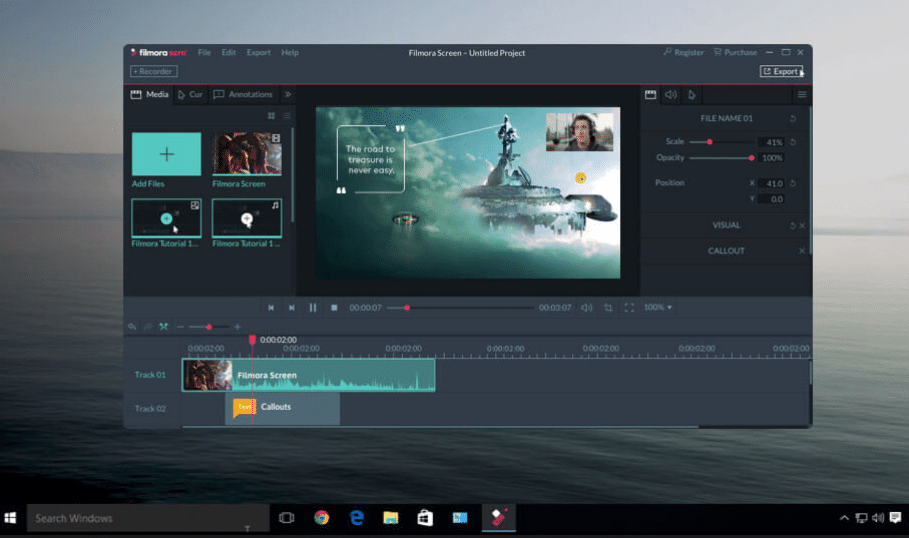Adjust the timeline zoom slider
This screenshot has height=538, width=909.
coord(208,327)
